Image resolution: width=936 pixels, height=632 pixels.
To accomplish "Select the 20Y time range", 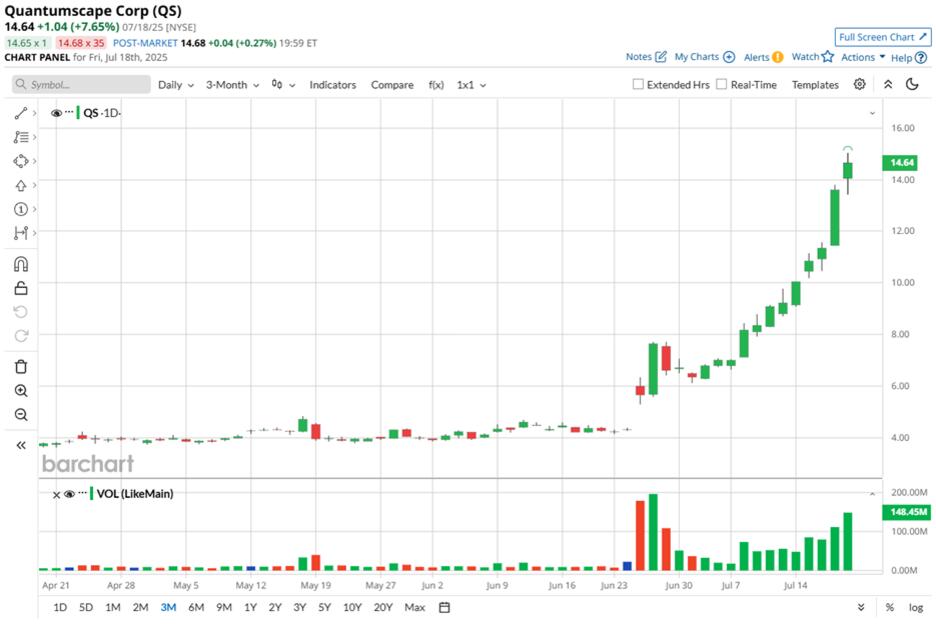I will coord(383,608).
